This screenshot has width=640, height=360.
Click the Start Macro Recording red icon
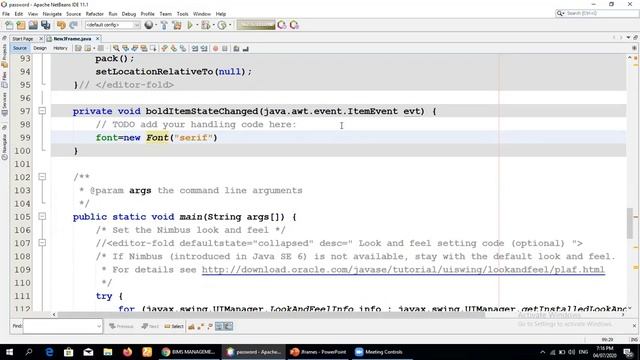click(x=216, y=49)
